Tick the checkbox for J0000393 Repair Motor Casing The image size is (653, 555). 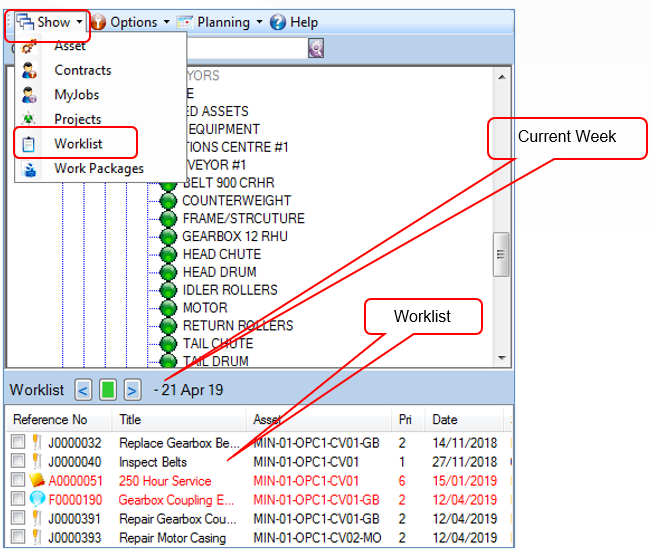tap(18, 536)
